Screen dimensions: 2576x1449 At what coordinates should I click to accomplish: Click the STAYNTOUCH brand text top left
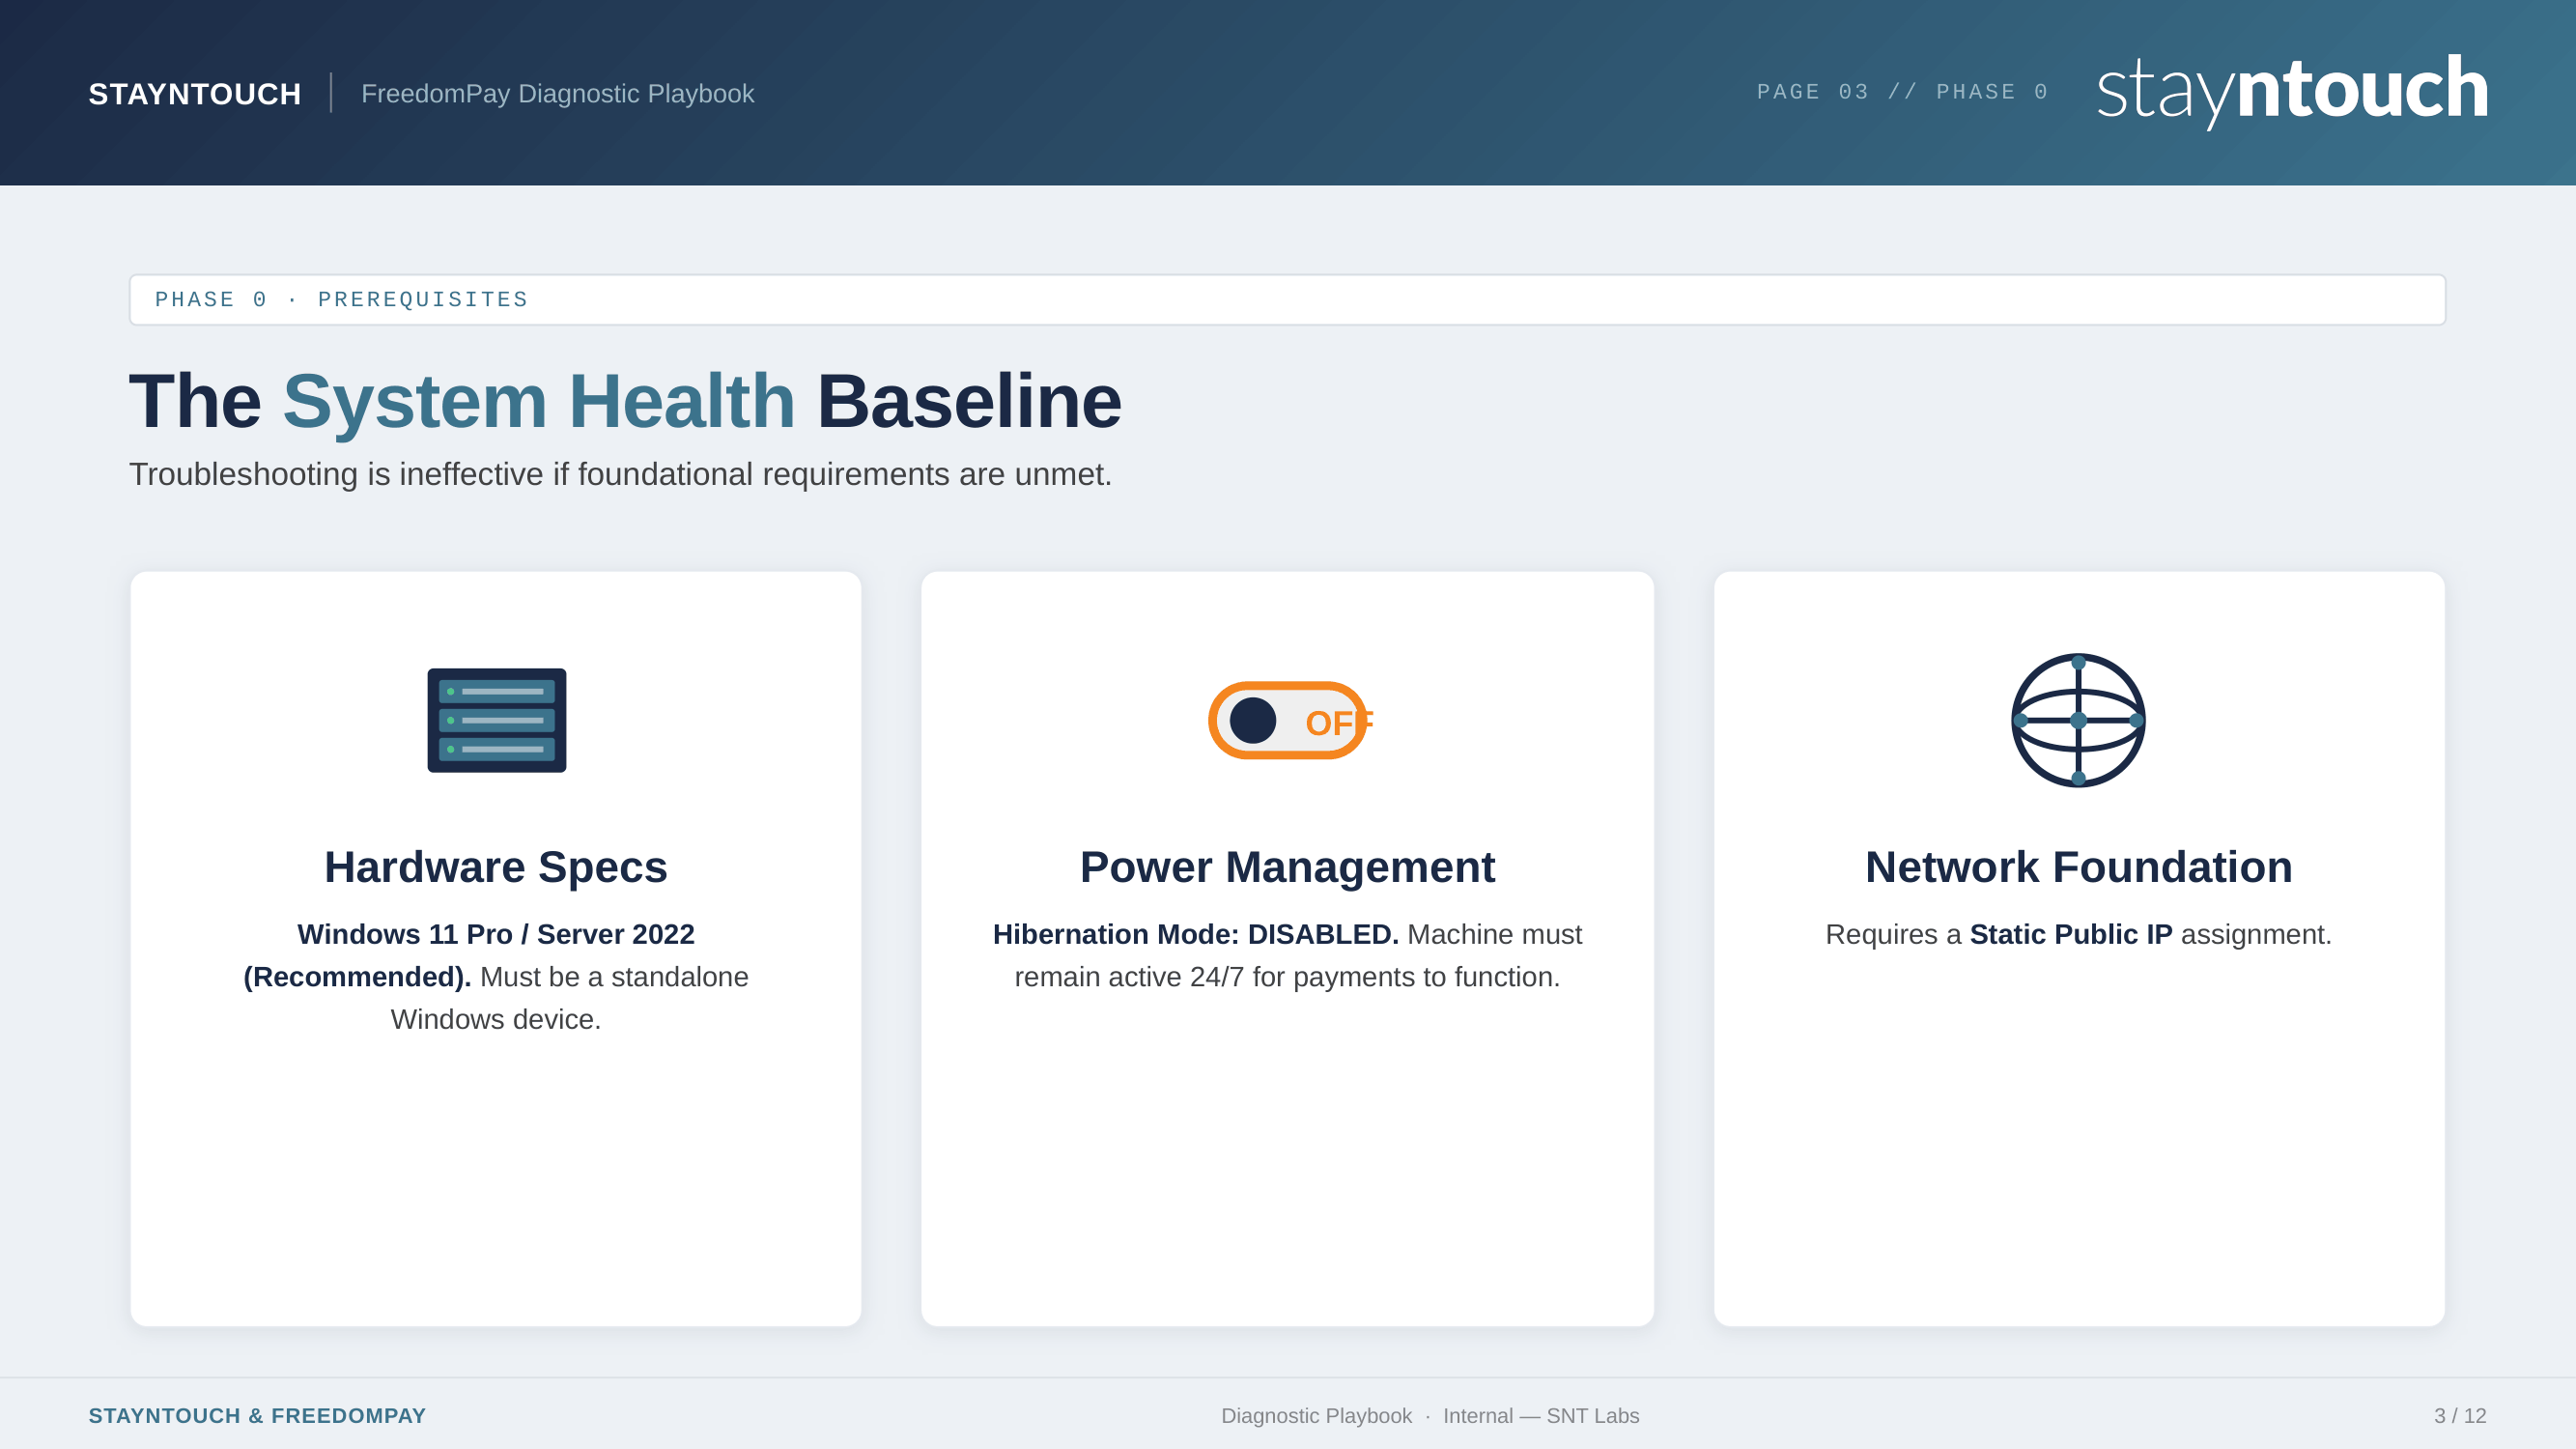click(195, 94)
